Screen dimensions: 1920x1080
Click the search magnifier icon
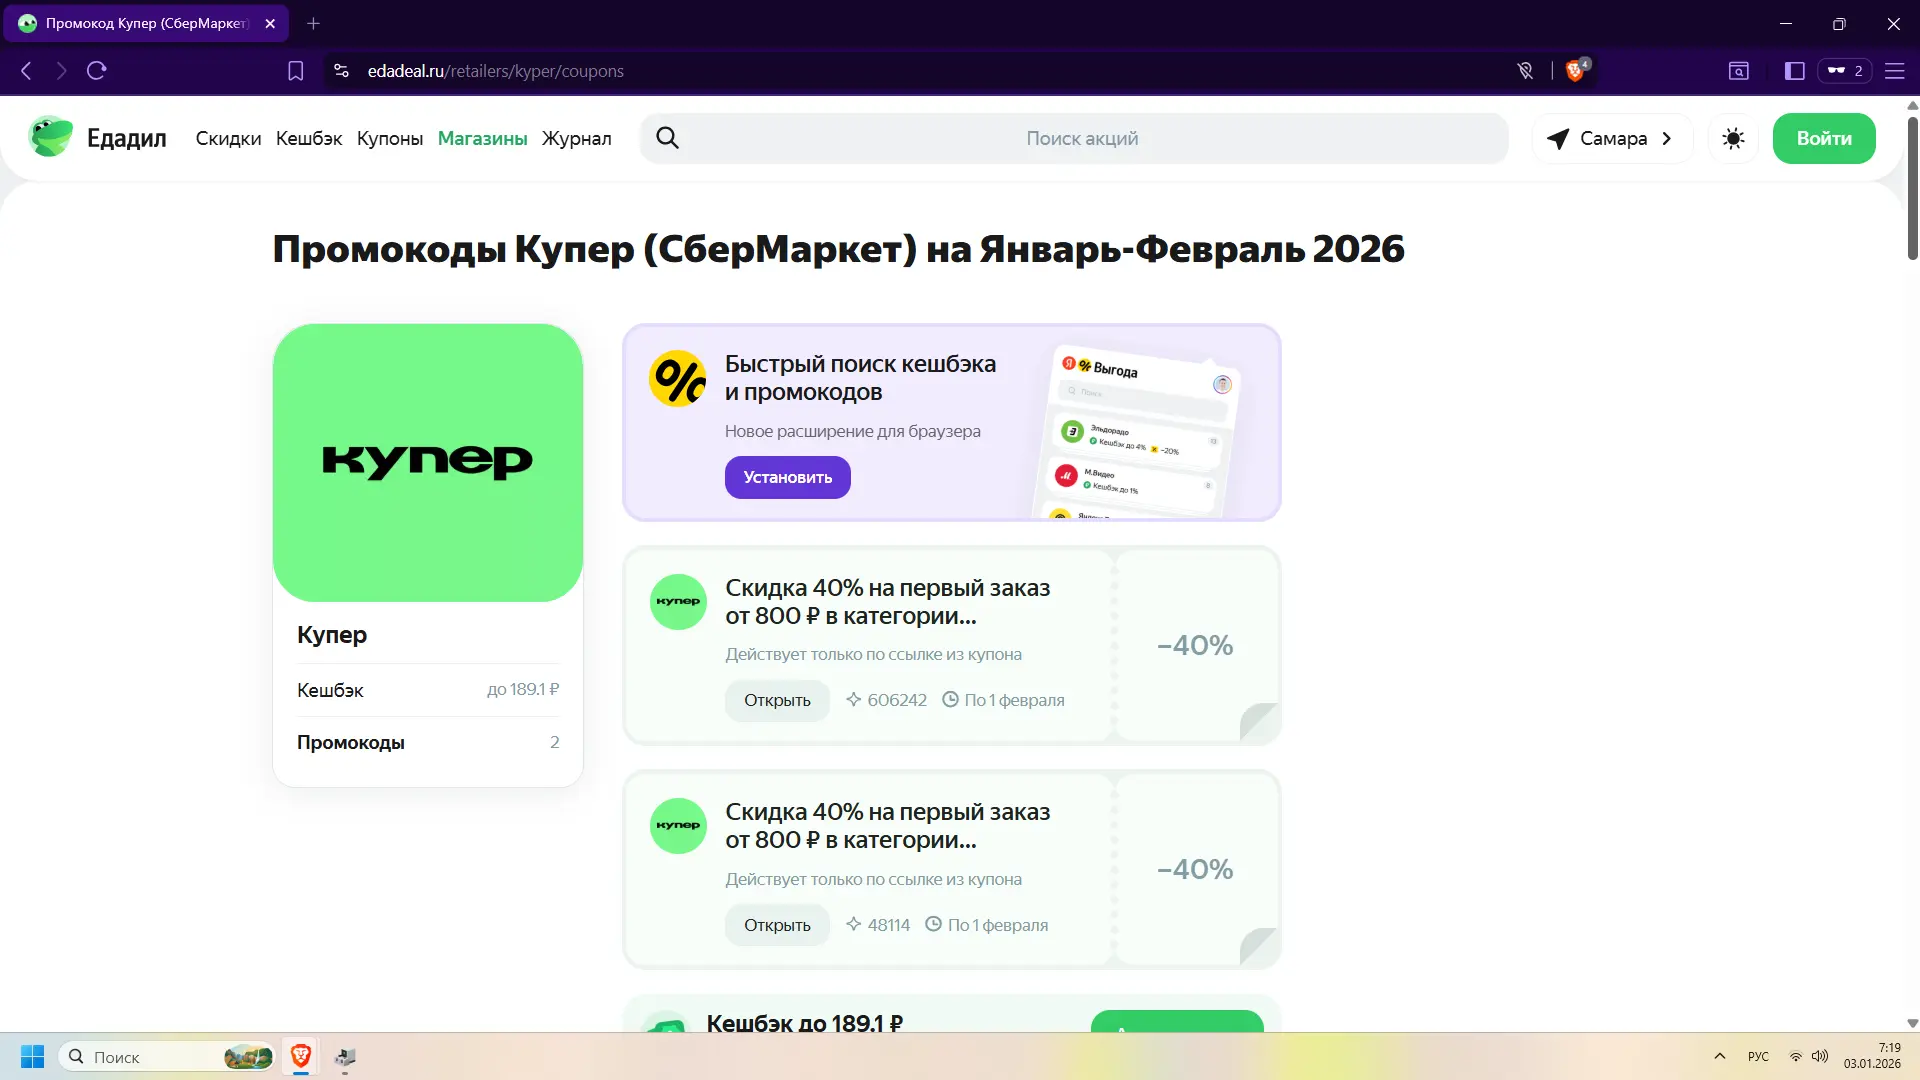click(668, 138)
